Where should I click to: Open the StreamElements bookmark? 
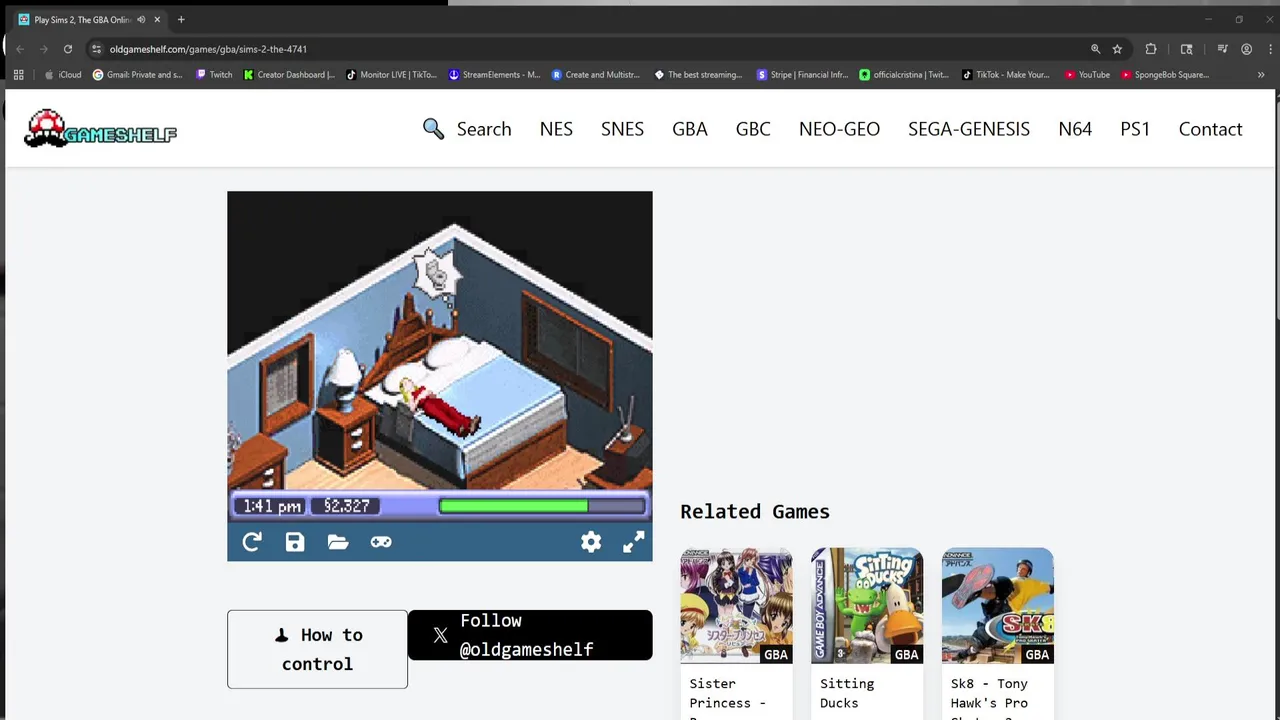[494, 75]
